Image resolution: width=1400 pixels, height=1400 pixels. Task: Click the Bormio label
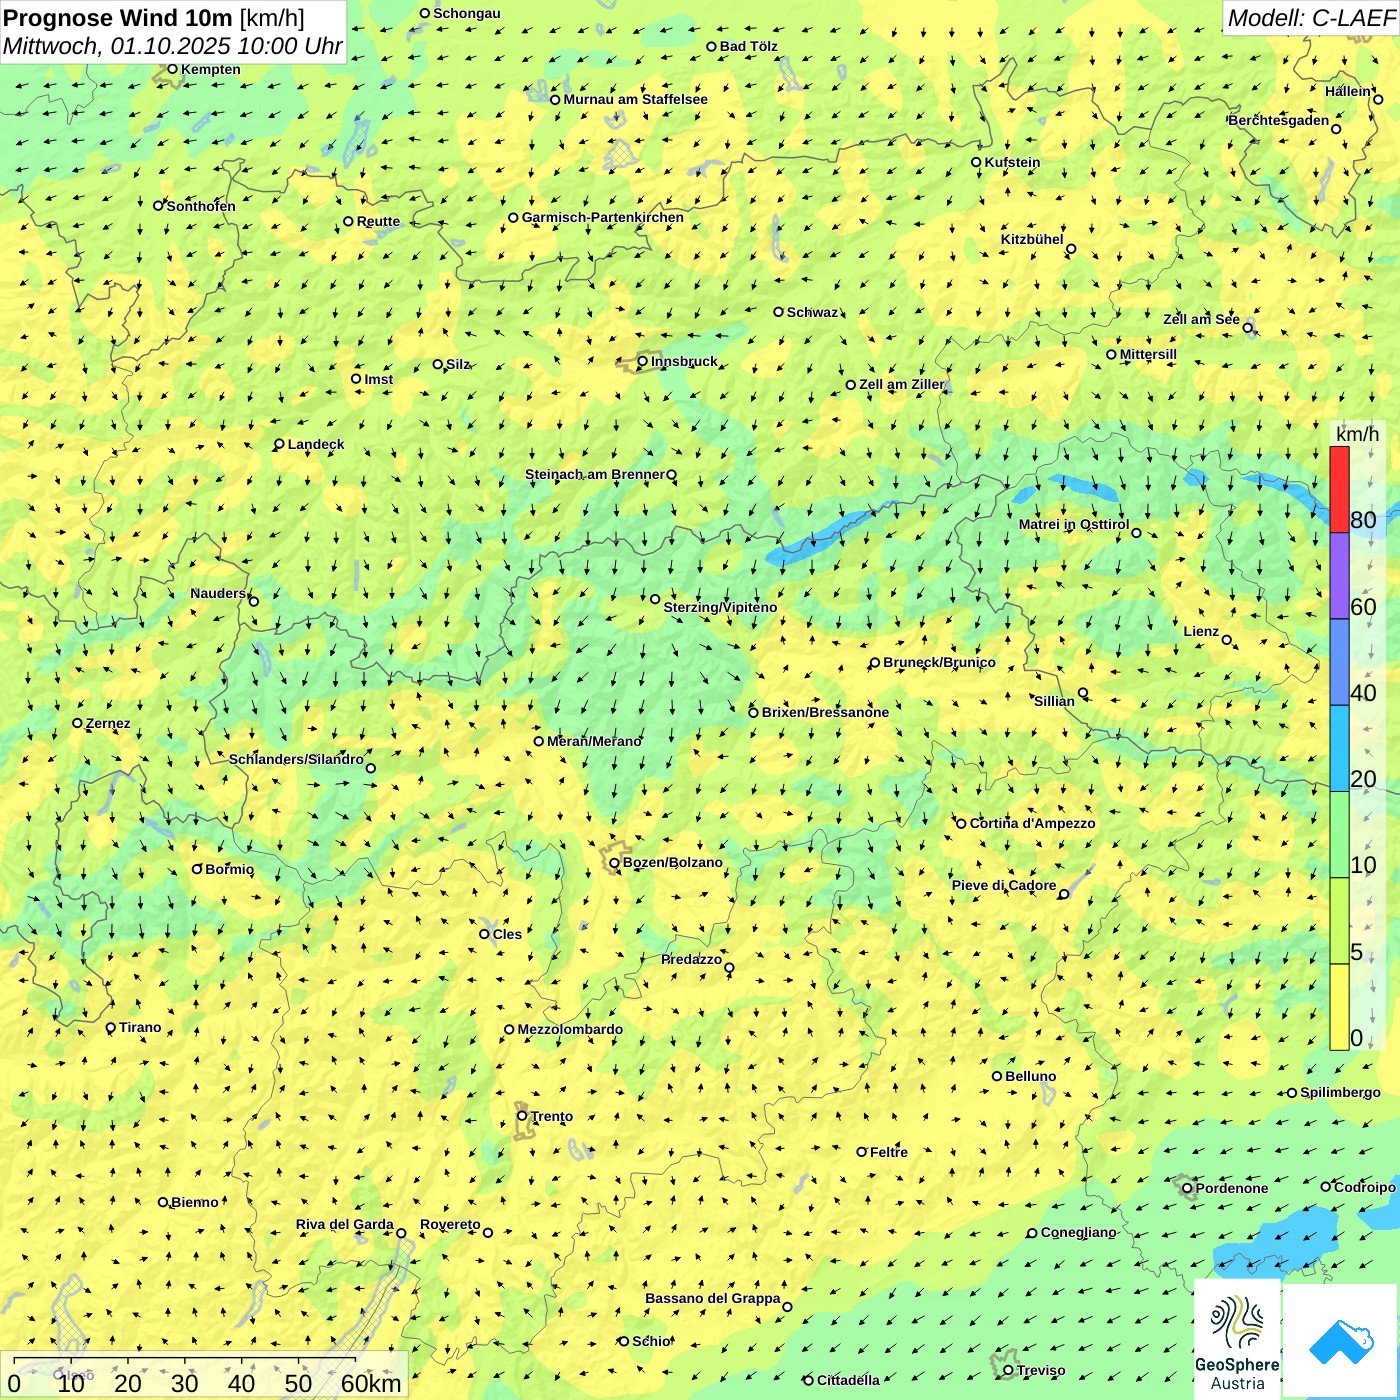click(229, 869)
